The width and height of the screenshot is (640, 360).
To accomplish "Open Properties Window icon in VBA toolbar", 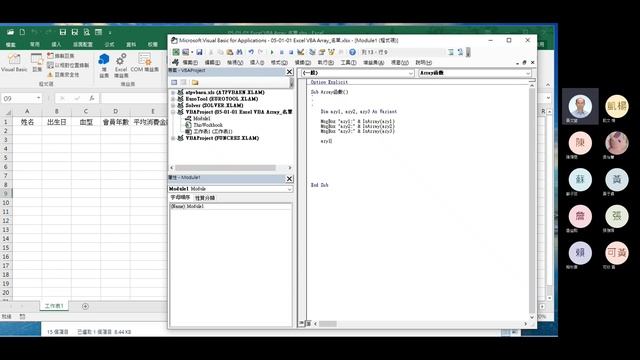I will [322, 52].
